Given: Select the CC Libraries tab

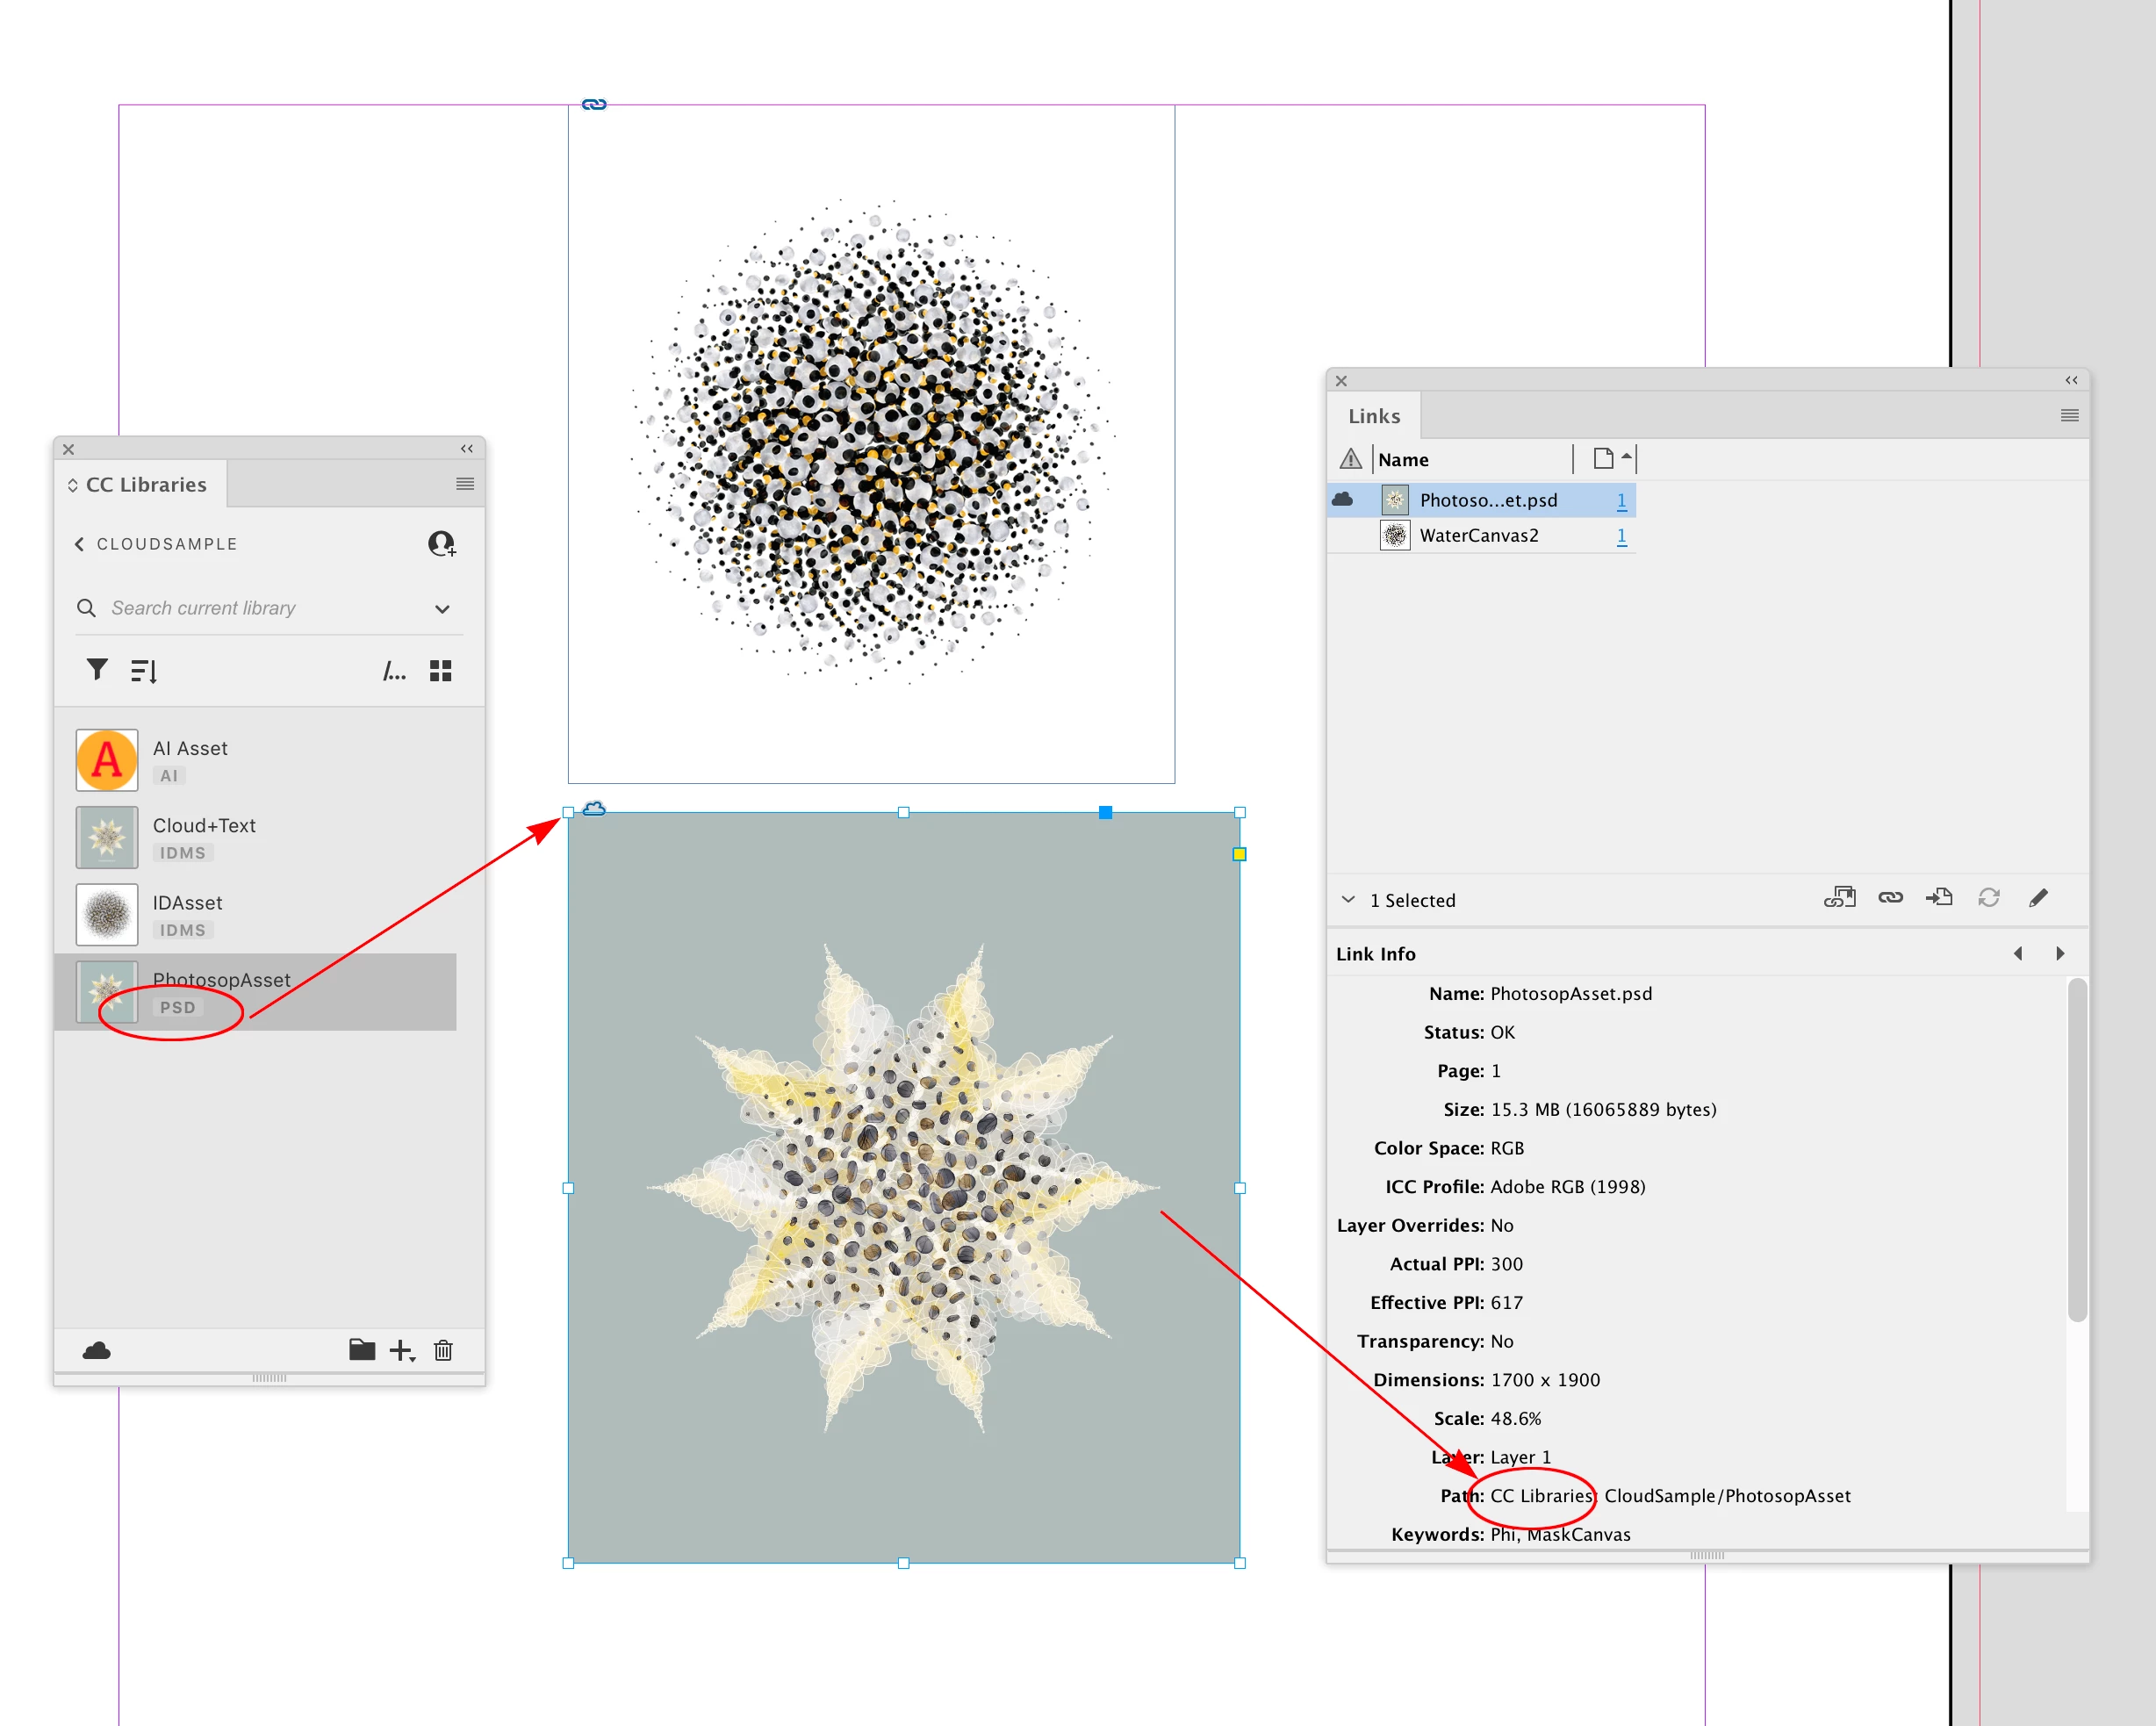Looking at the screenshot, I should (x=145, y=484).
